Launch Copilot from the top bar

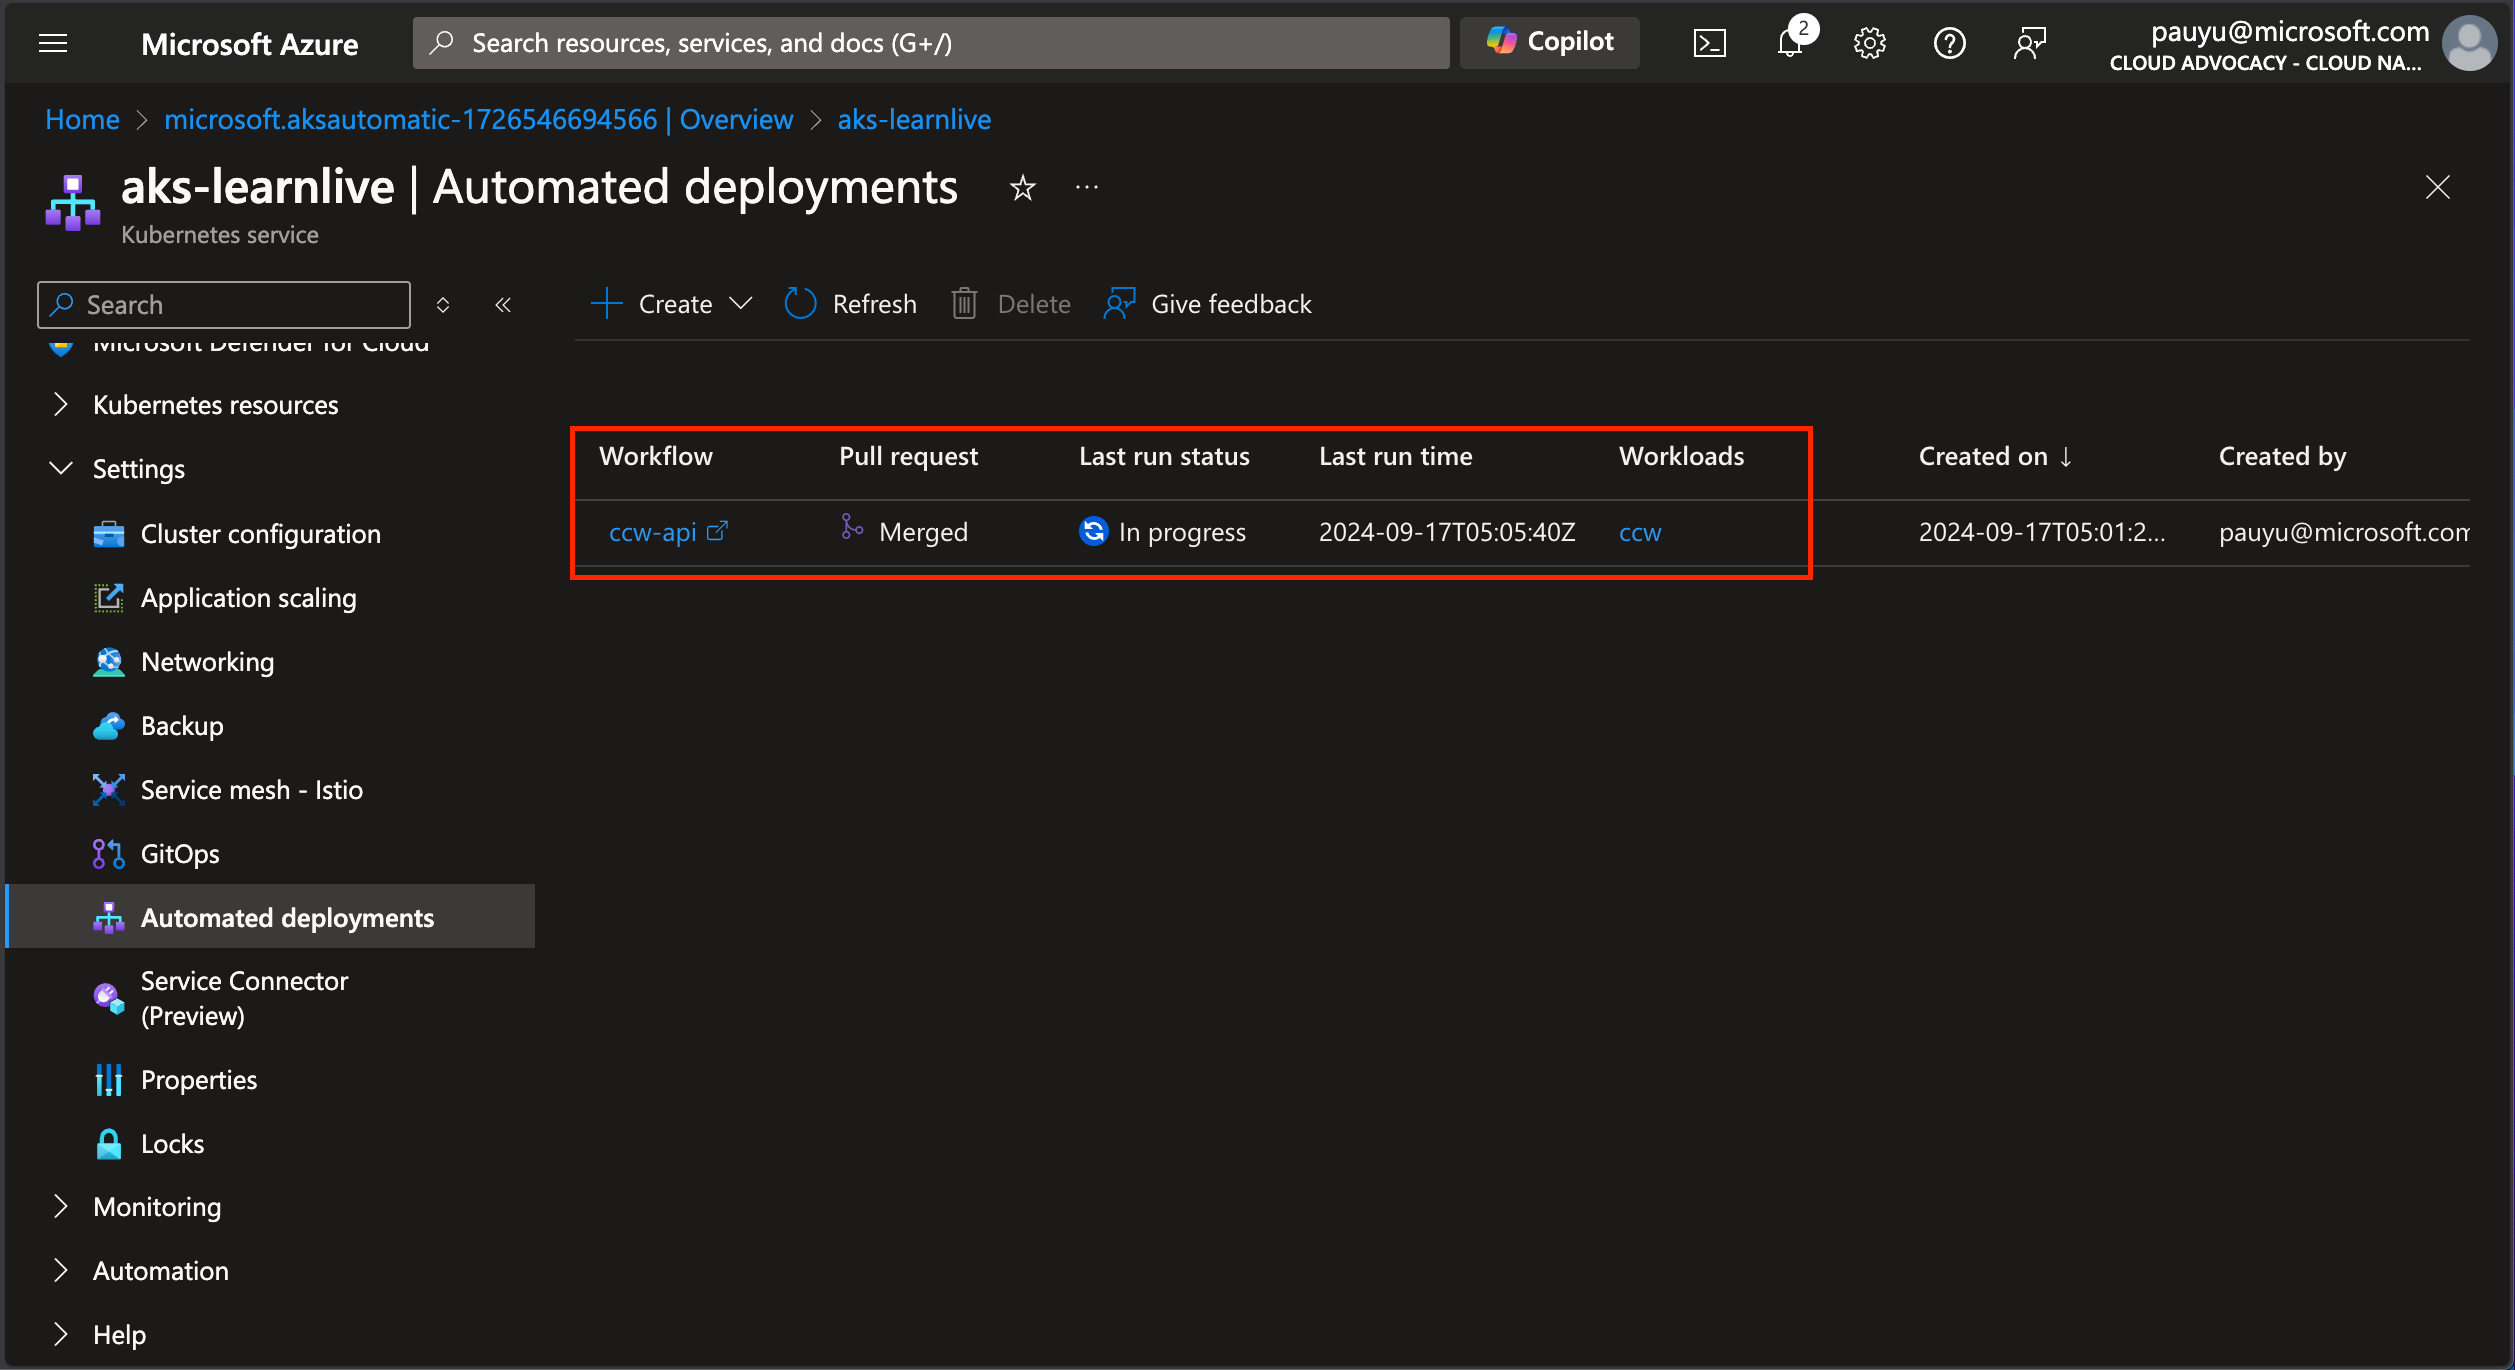pos(1549,42)
